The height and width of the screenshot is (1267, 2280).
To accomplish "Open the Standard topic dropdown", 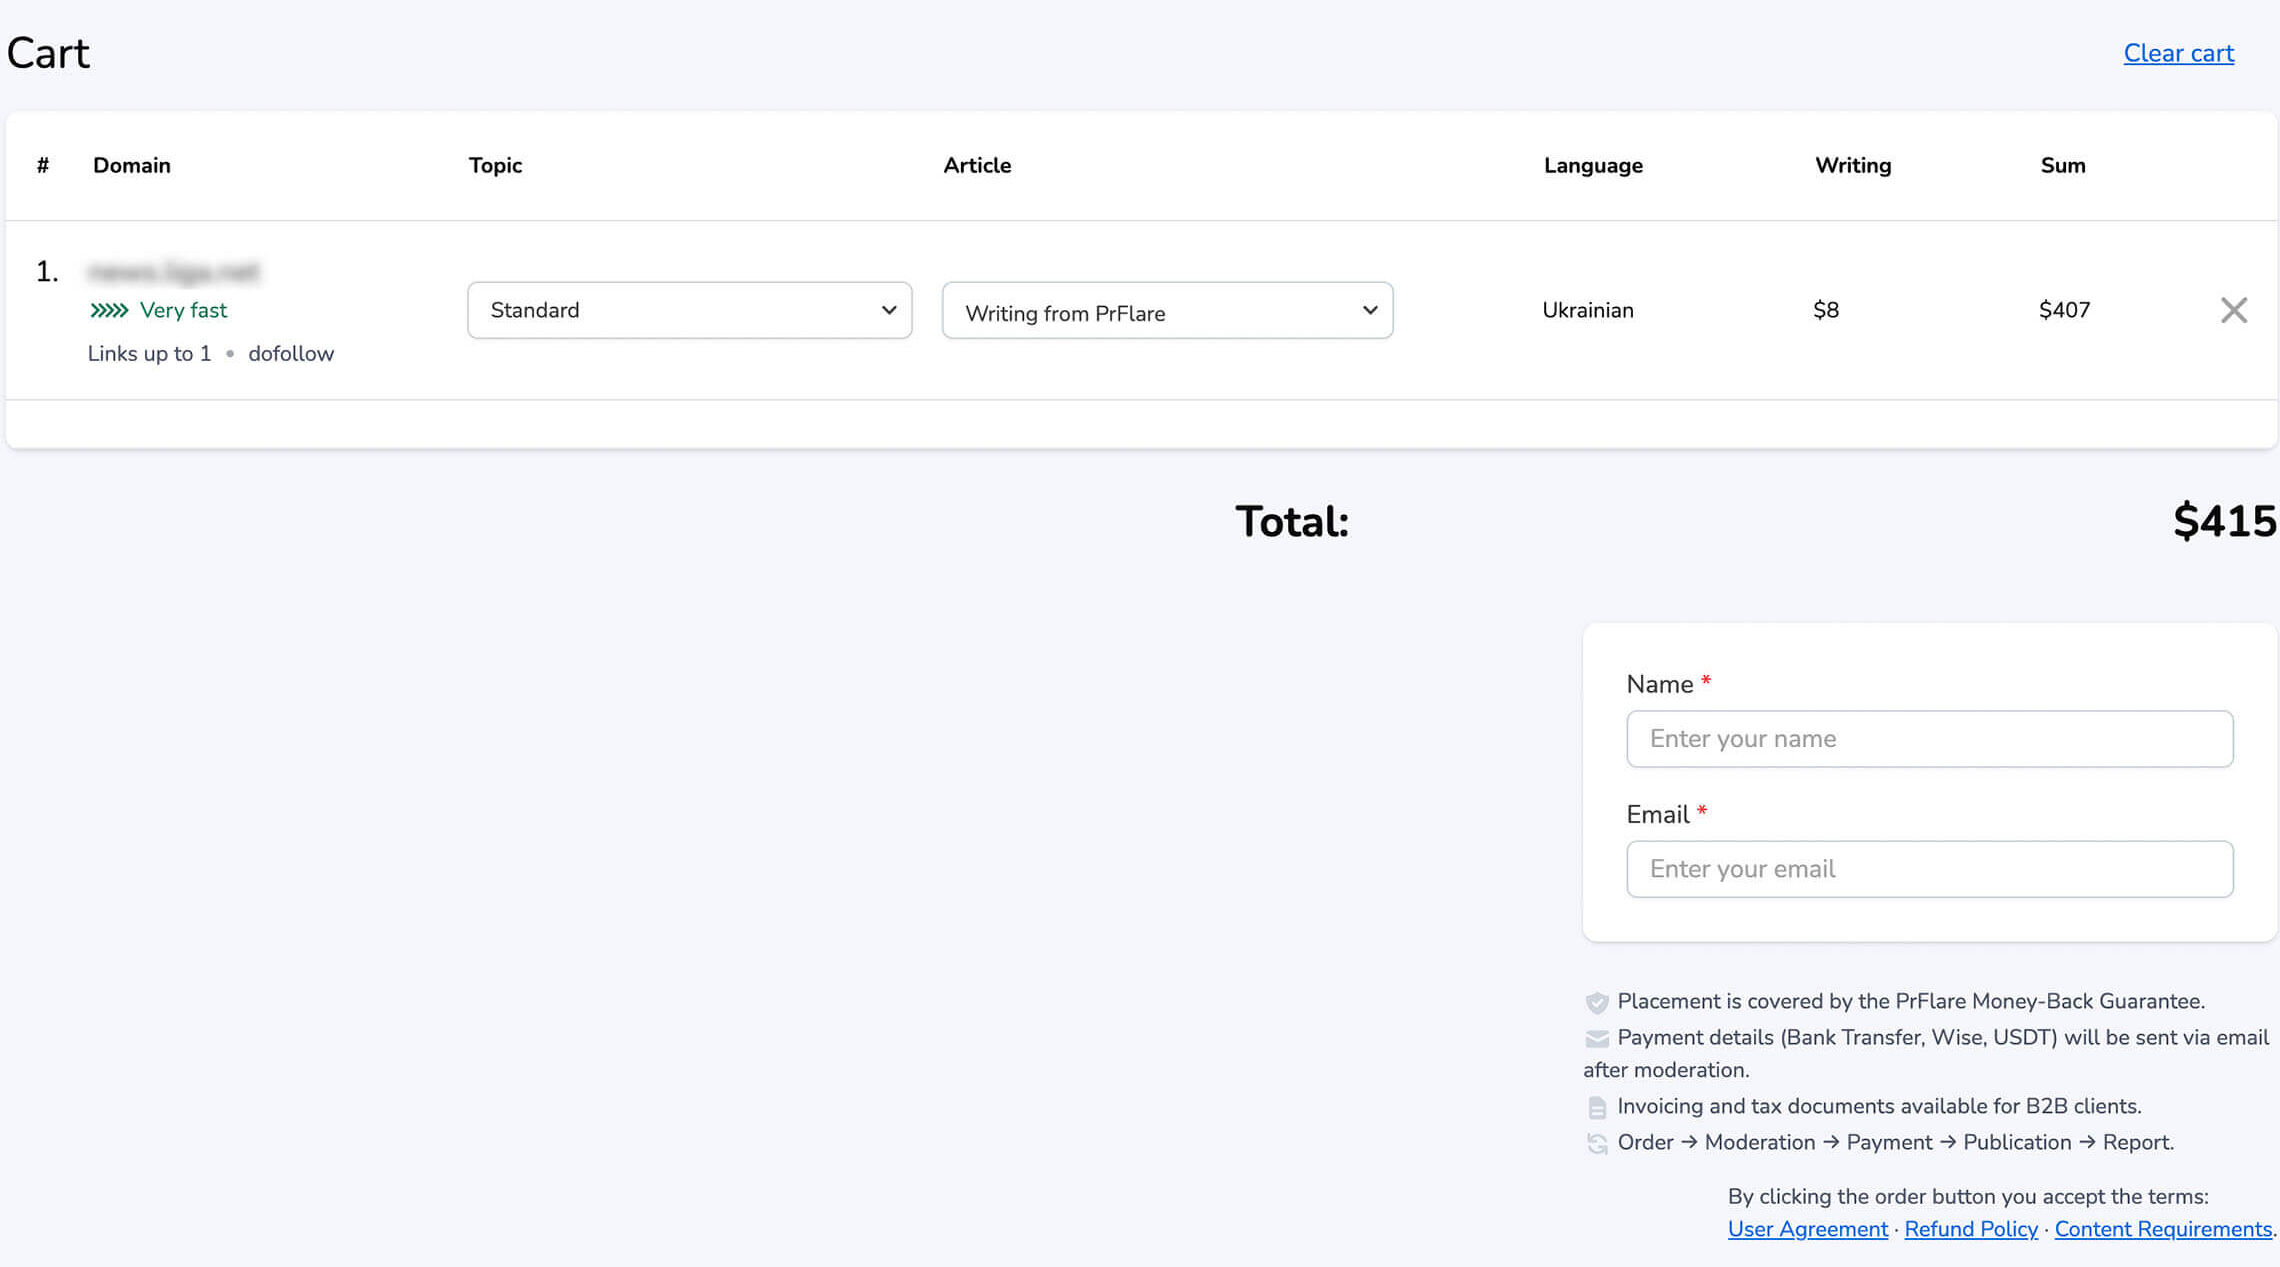I will click(x=689, y=310).
